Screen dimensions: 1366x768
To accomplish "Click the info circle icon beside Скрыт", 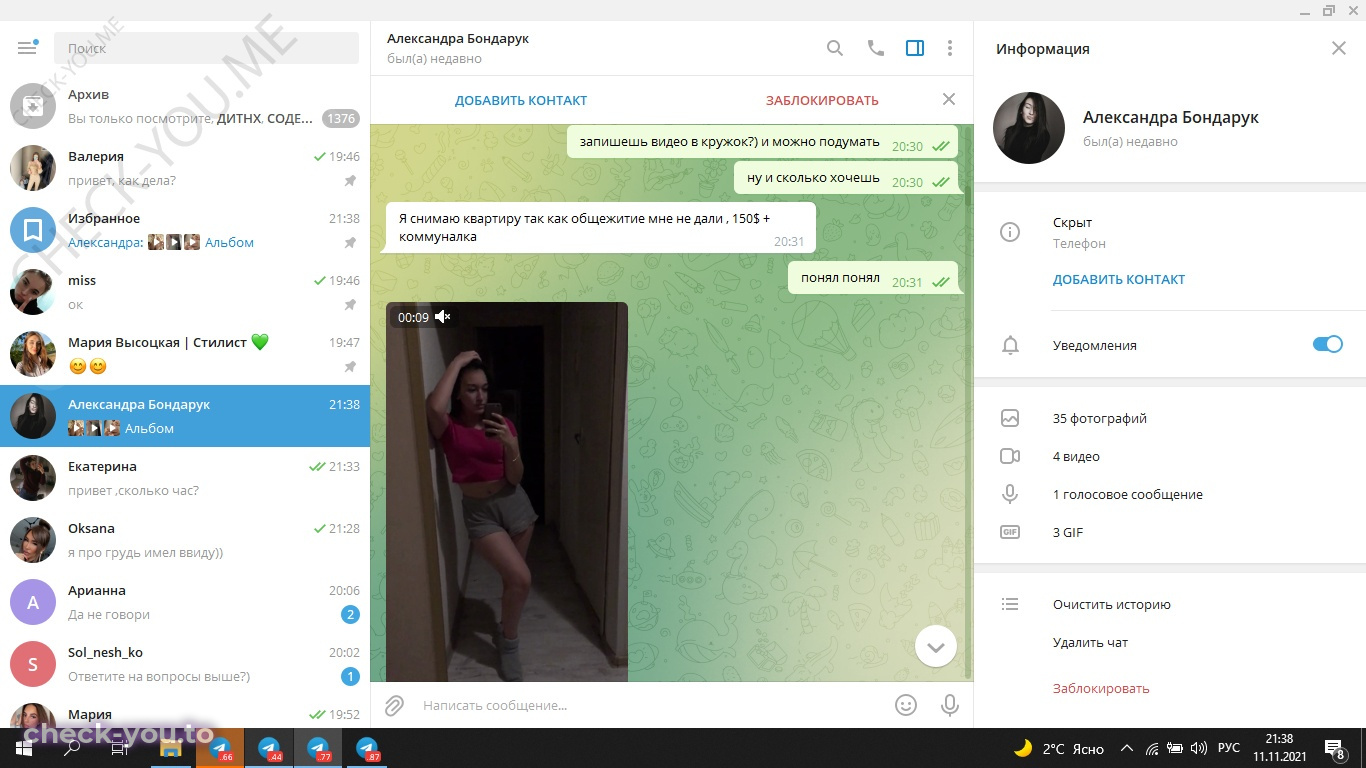I will pyautogui.click(x=1010, y=232).
